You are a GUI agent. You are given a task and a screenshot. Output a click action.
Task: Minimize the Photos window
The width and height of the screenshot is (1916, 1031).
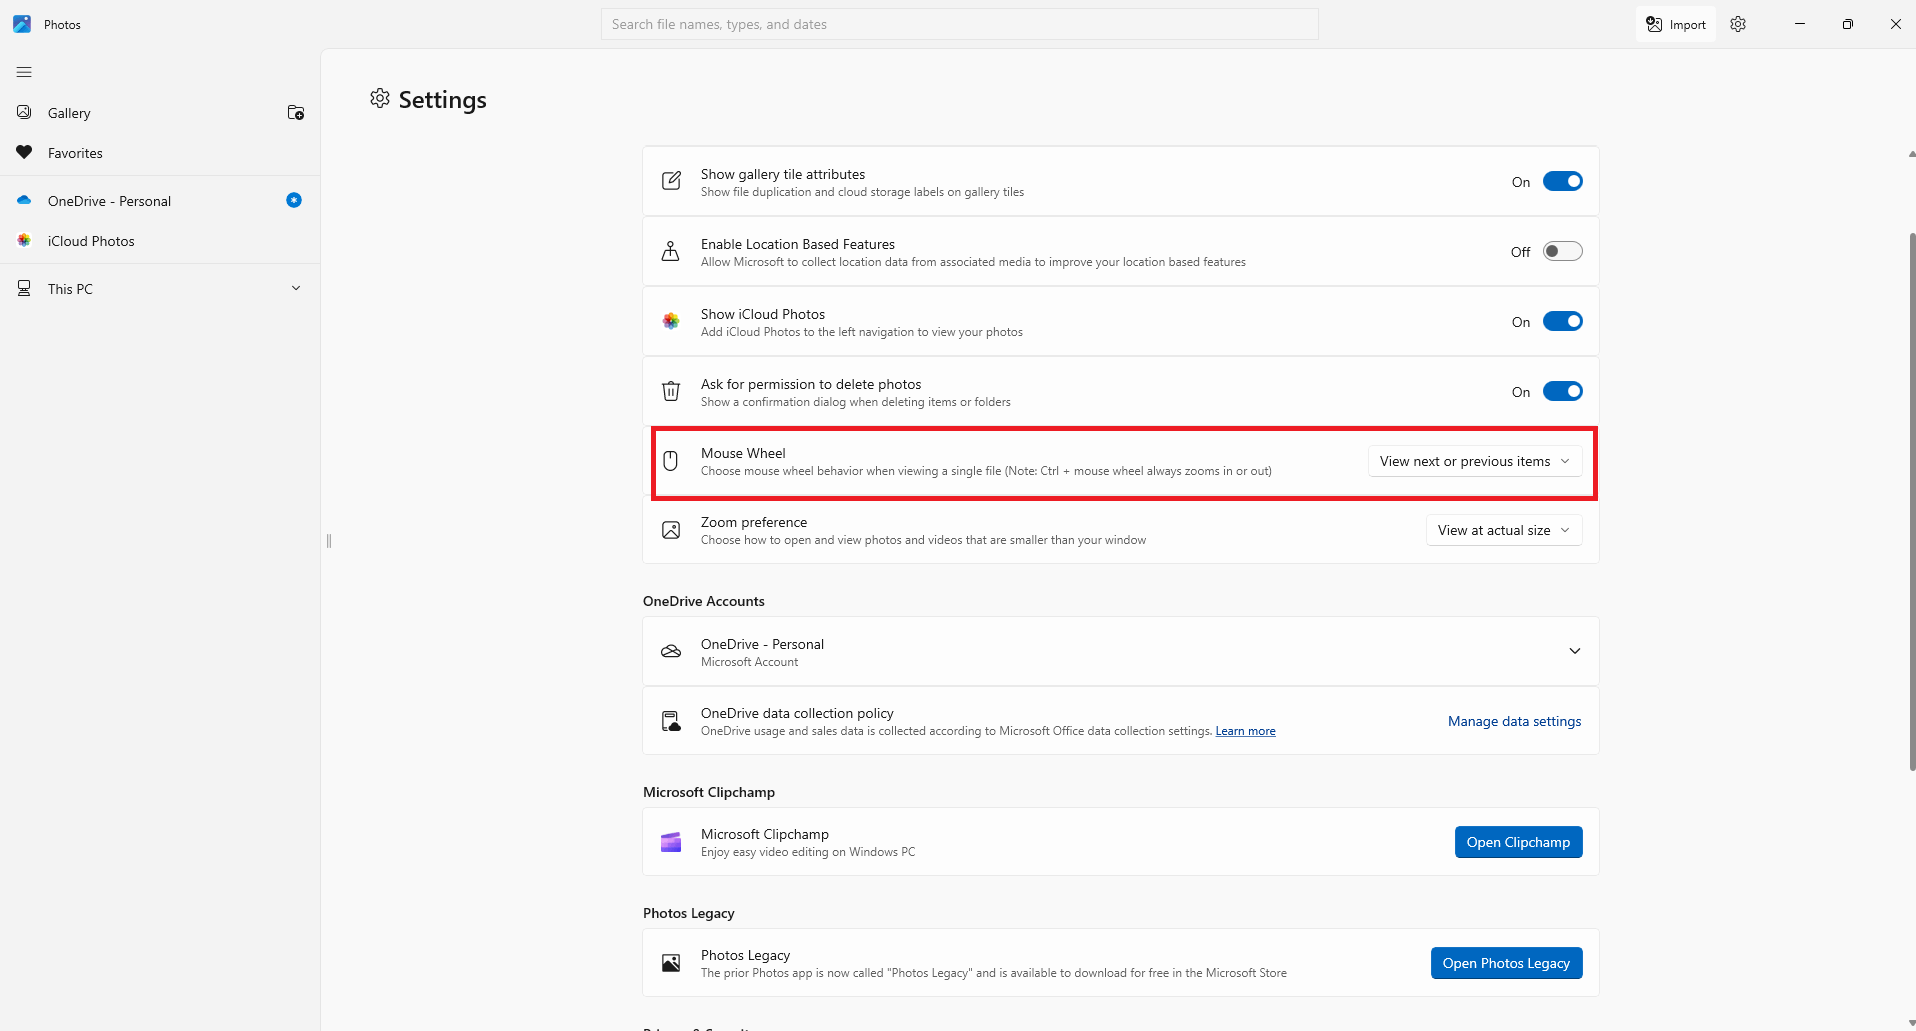[x=1800, y=24]
